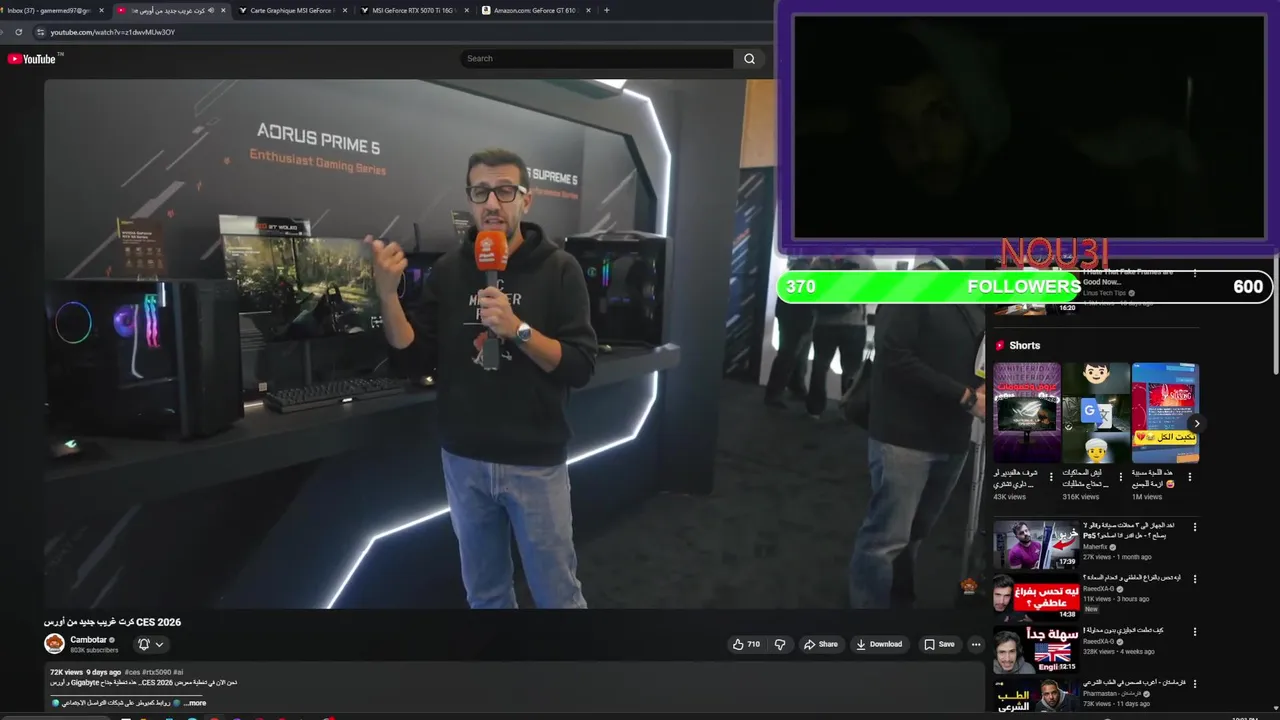Open the RaeedXA-G English 12:15 video thumbnail

(x=1036, y=650)
